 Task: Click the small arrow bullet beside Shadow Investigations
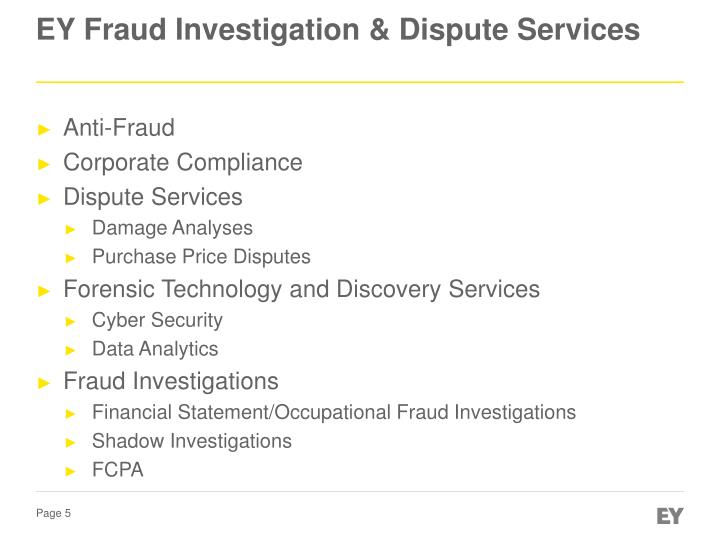coord(70,443)
